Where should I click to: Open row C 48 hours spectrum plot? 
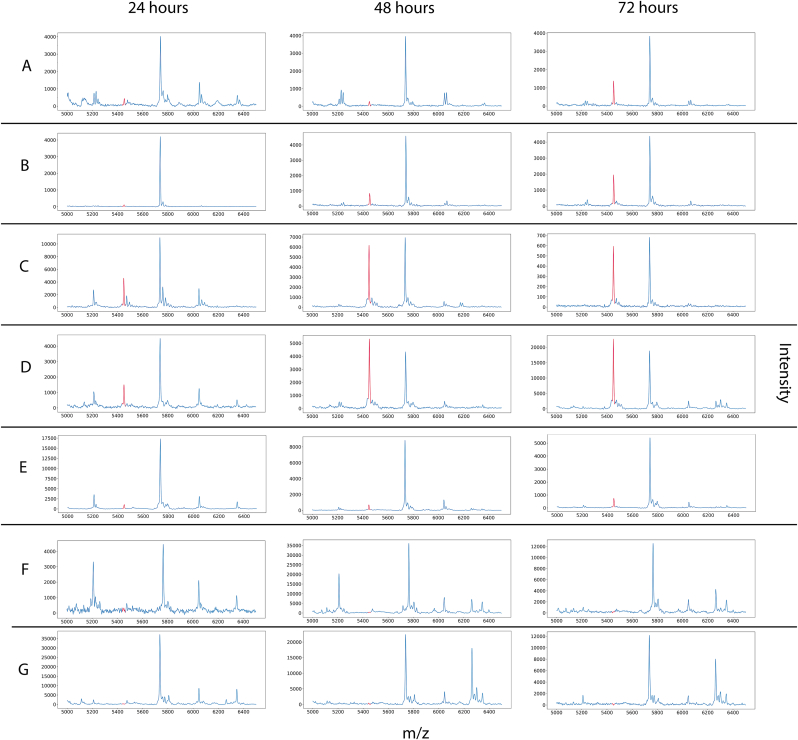(x=407, y=272)
